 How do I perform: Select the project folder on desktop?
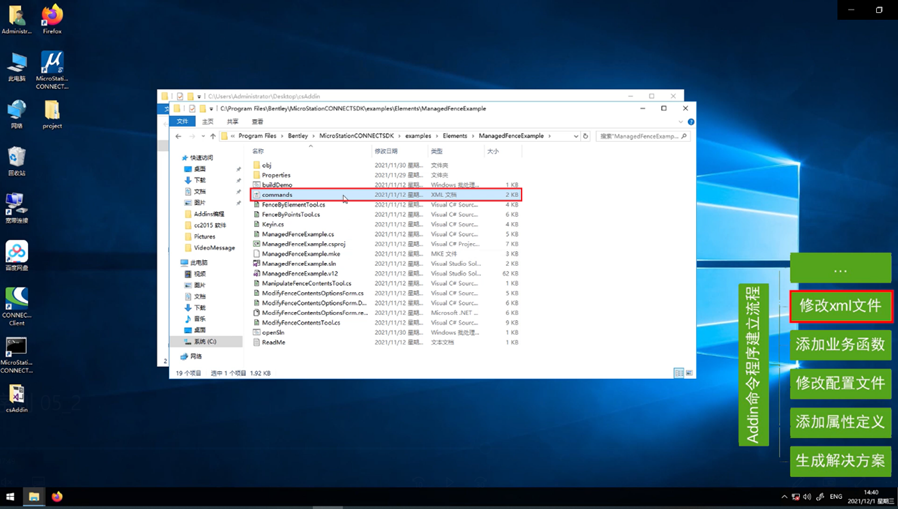pyautogui.click(x=52, y=114)
